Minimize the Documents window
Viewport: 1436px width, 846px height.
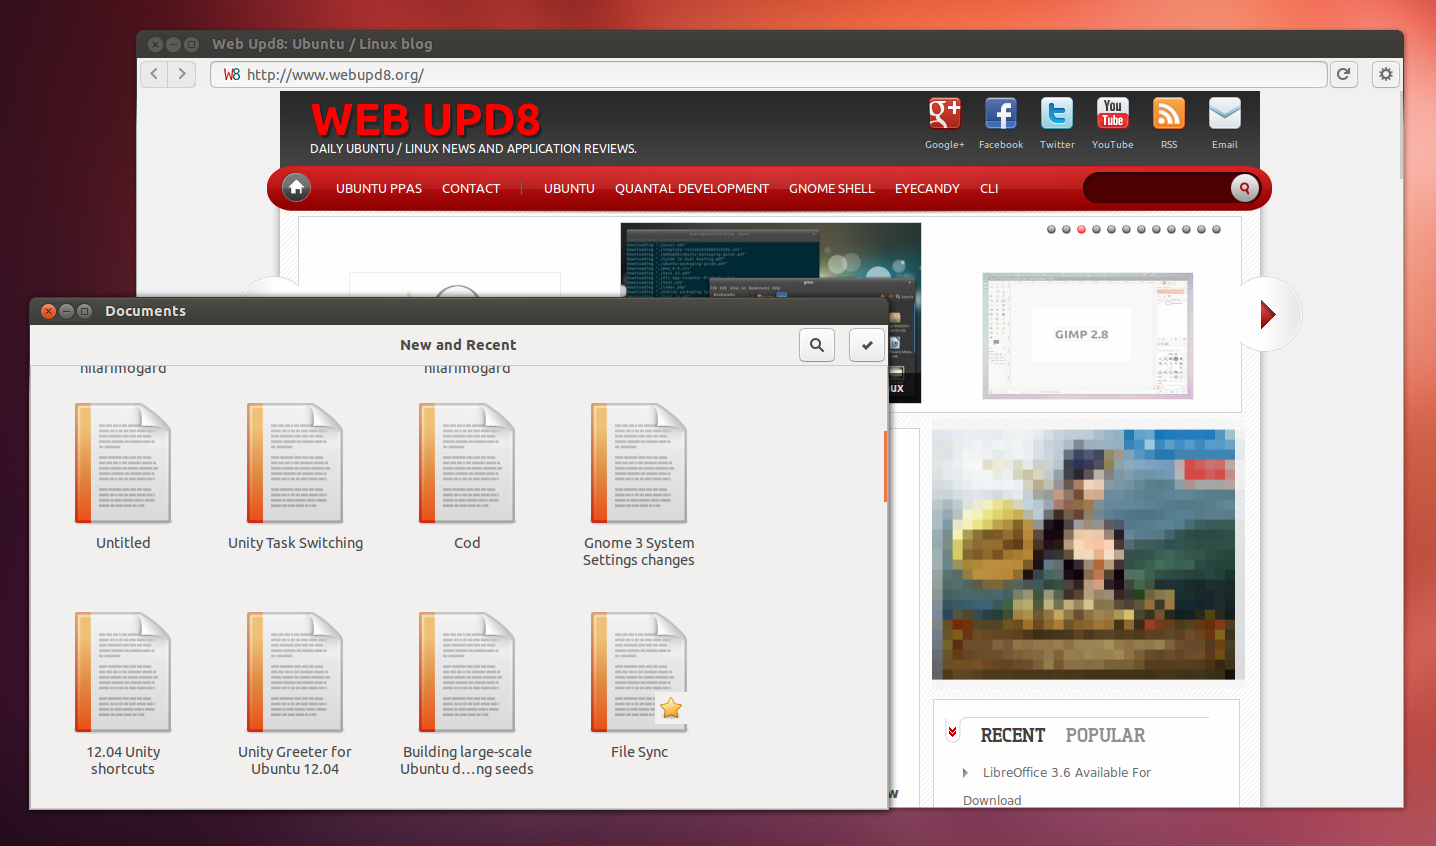point(66,311)
